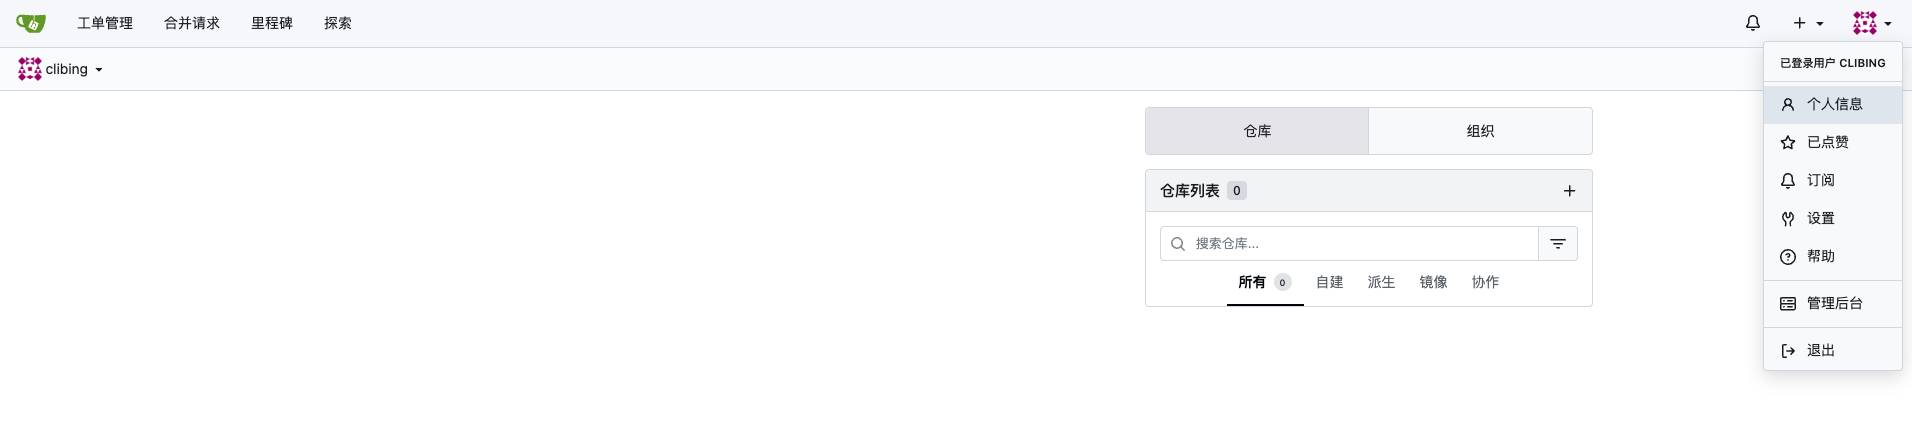Open the notifications bell icon
The width and height of the screenshot is (1912, 445).
(x=1753, y=23)
